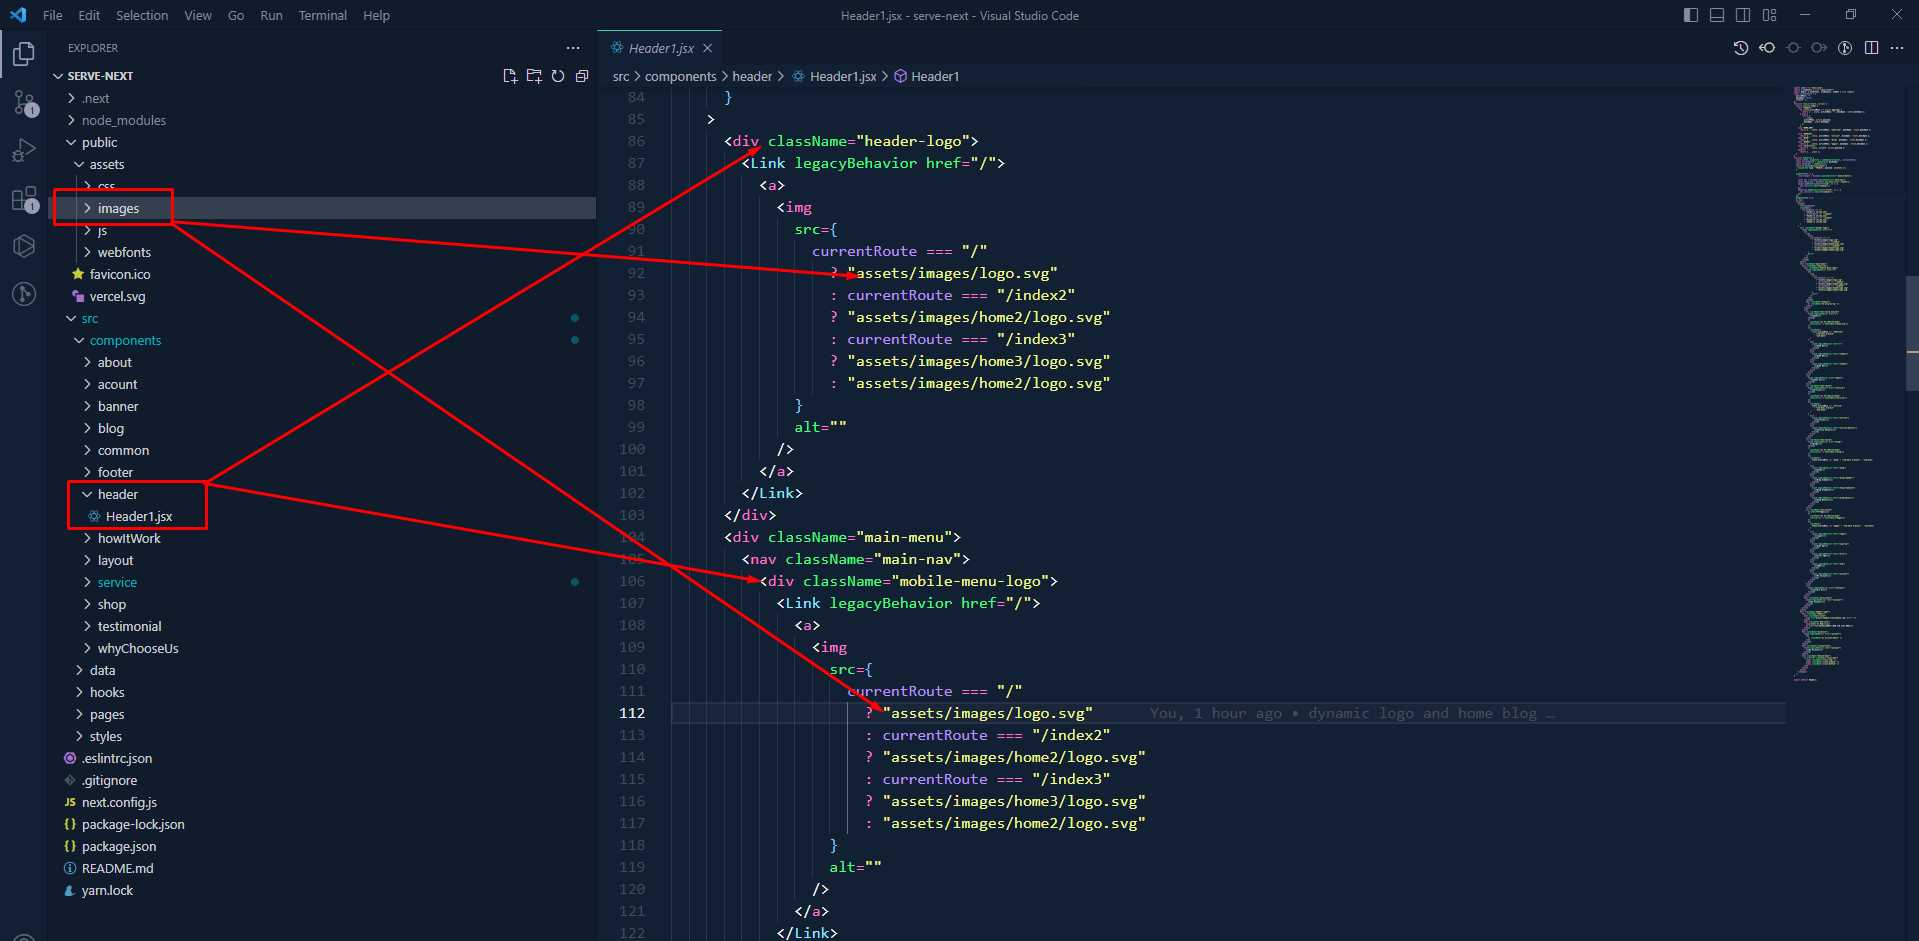
Task: Expand the .next folder
Action: click(322, 98)
